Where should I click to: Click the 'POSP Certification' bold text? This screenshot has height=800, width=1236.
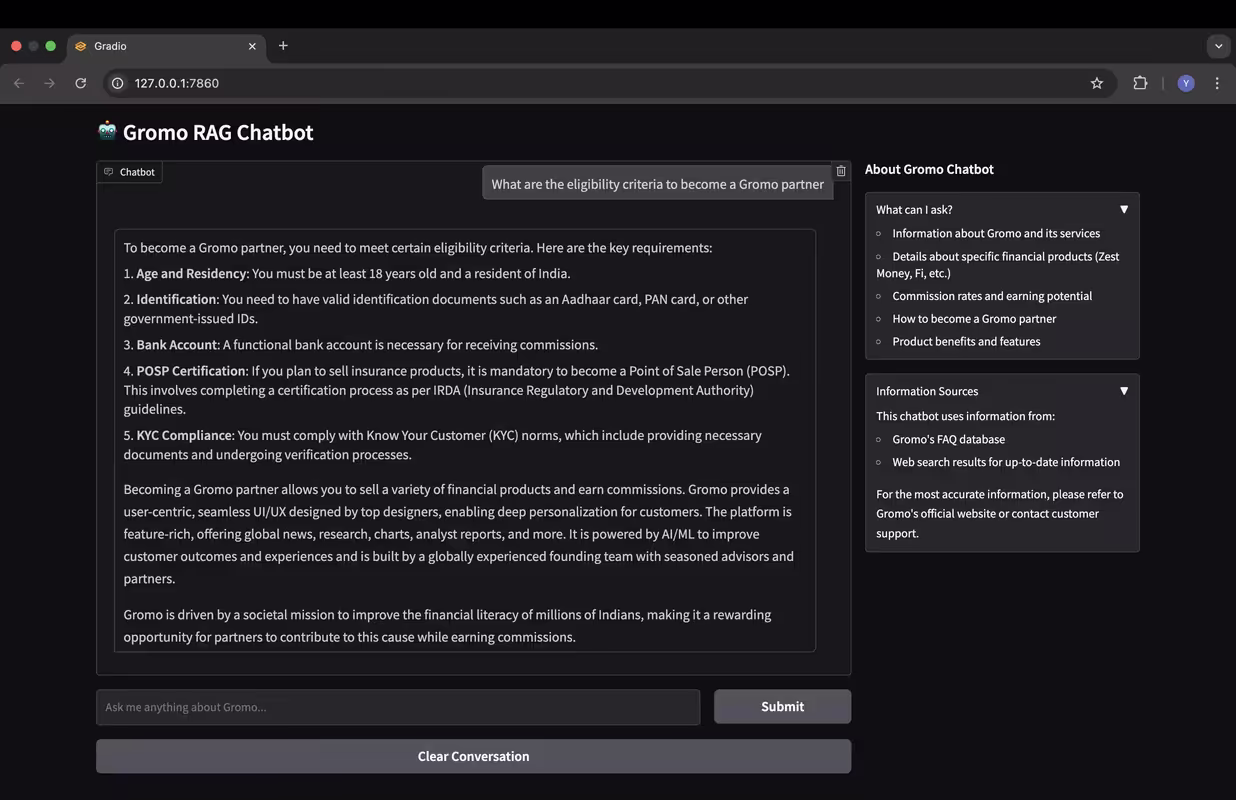(x=190, y=371)
